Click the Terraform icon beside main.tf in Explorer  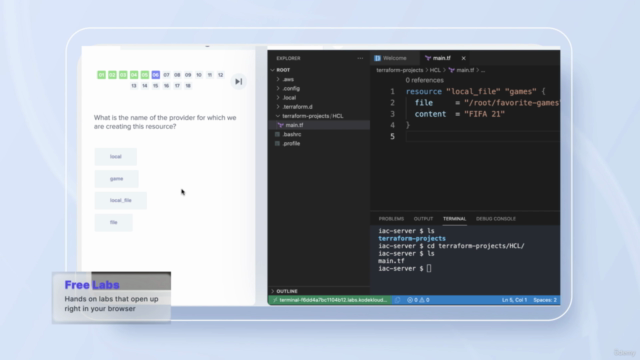280,125
